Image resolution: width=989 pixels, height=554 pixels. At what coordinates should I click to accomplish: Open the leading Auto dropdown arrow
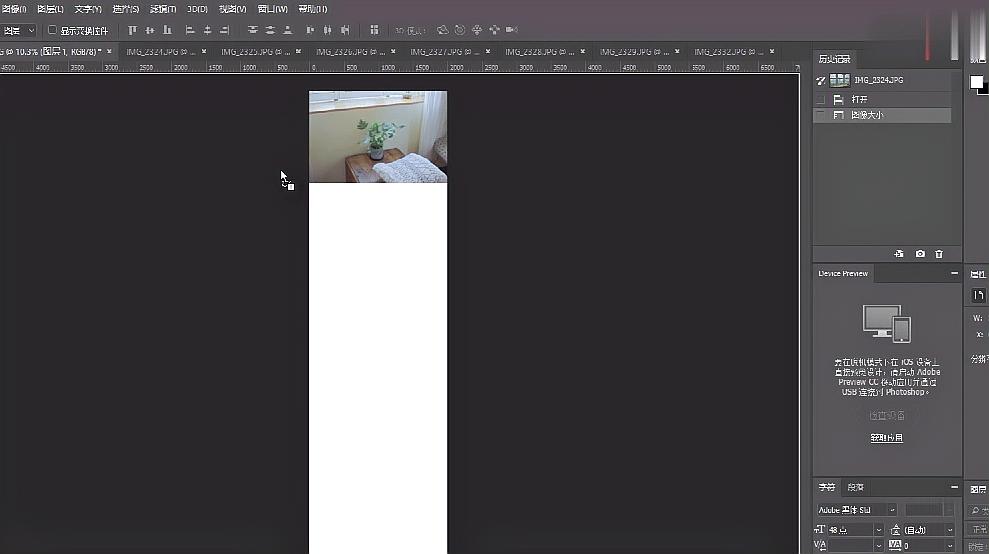coord(950,530)
